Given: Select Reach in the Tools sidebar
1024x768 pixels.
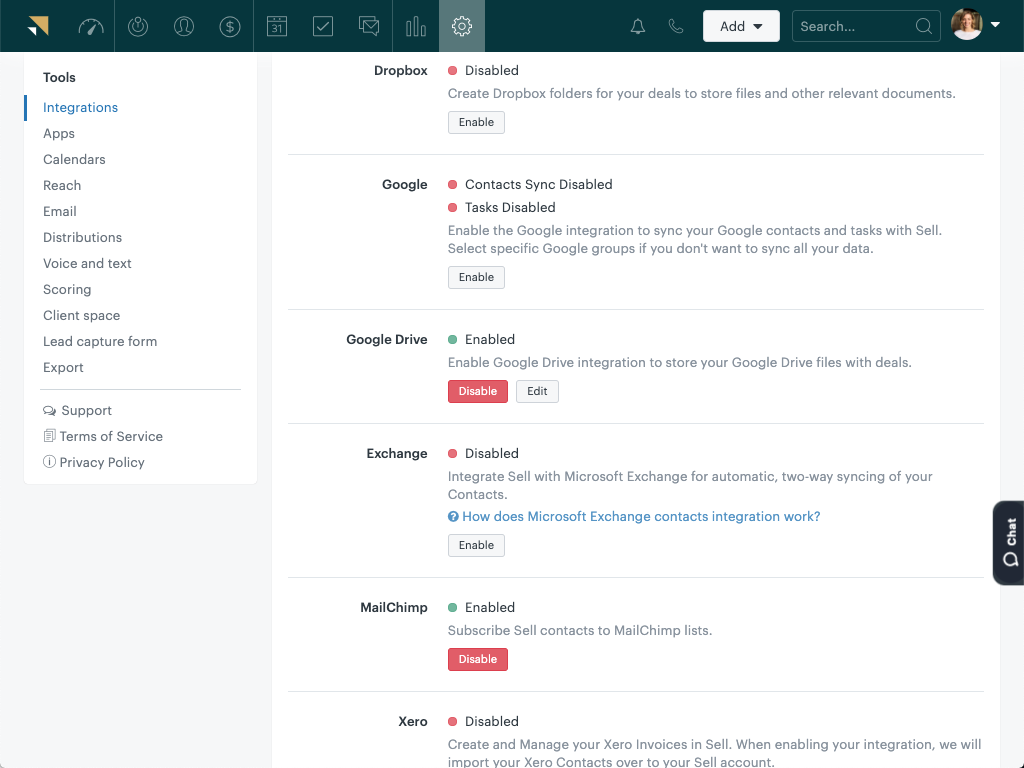Looking at the screenshot, I should tap(62, 185).
